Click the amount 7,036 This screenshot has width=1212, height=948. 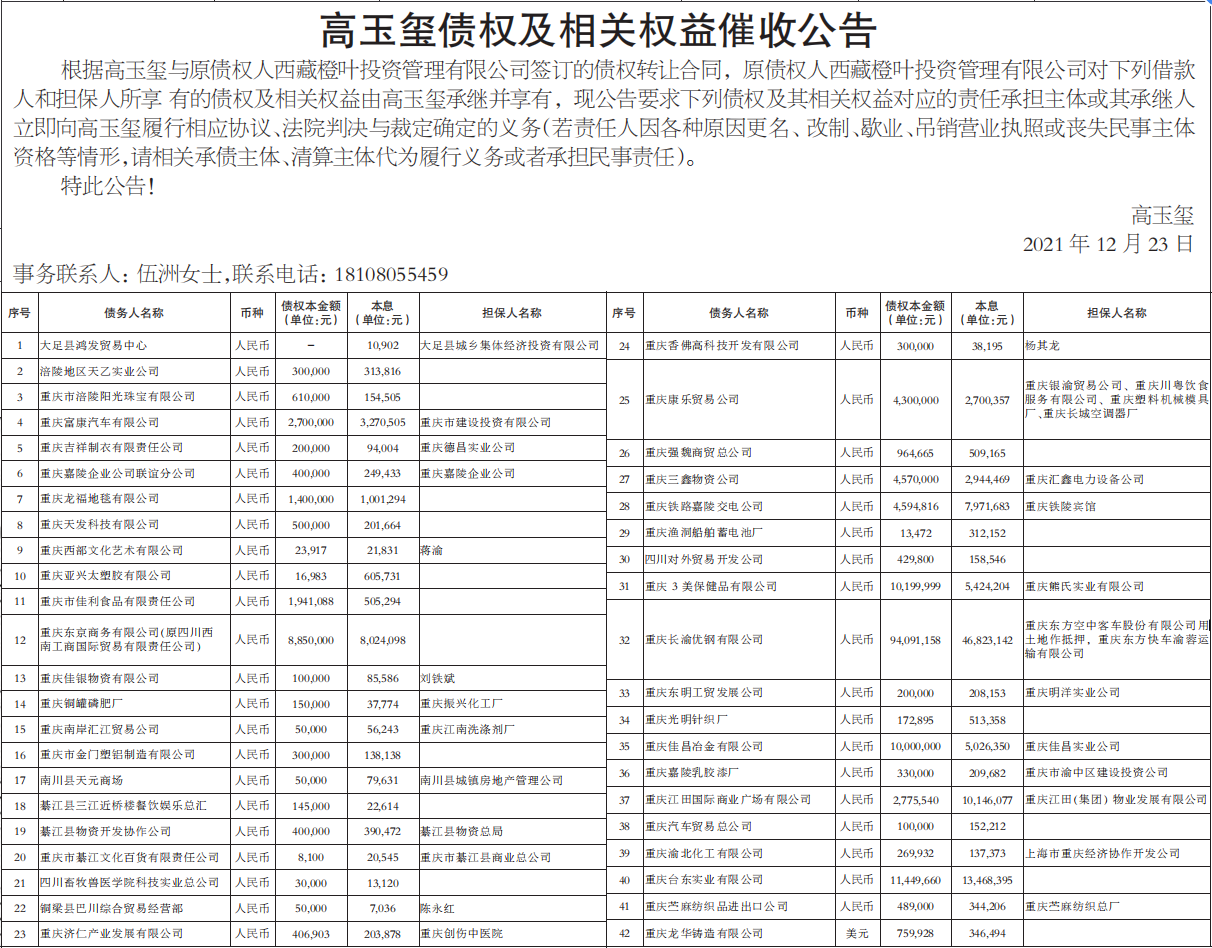384,910
